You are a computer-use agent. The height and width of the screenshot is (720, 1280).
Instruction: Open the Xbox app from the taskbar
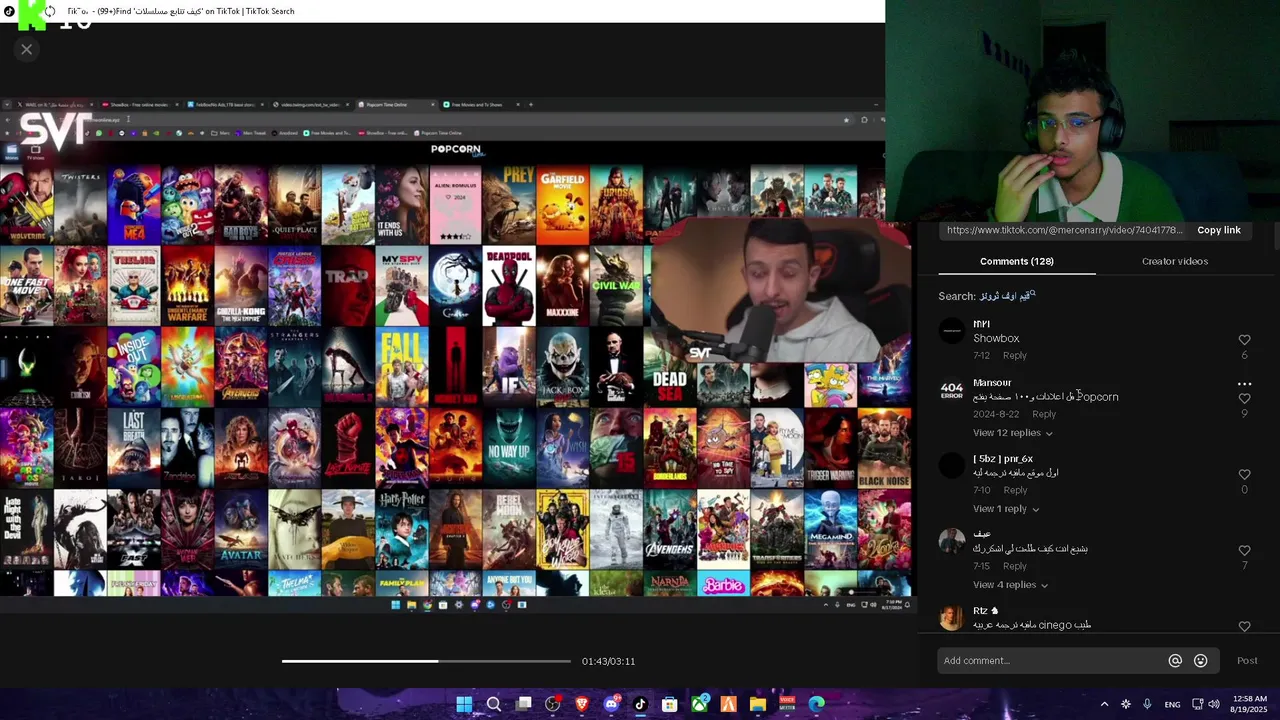point(699,704)
